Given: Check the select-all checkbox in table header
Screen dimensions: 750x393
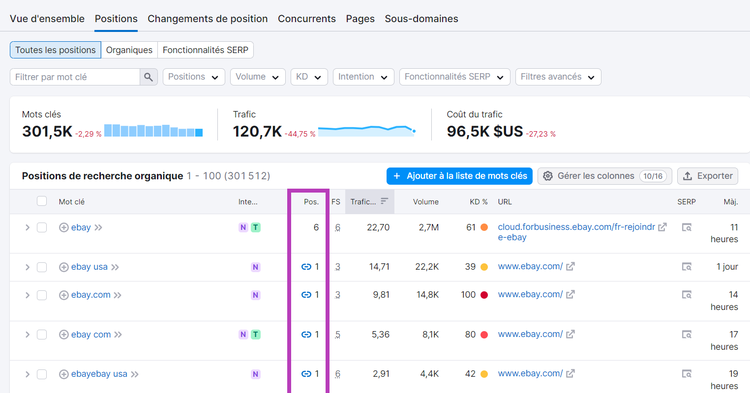Looking at the screenshot, I should point(42,201).
